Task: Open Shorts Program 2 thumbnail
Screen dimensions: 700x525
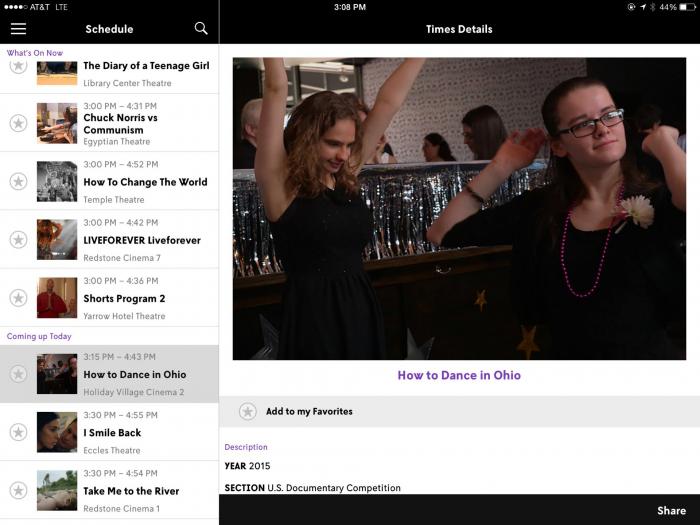Action: [x=57, y=298]
